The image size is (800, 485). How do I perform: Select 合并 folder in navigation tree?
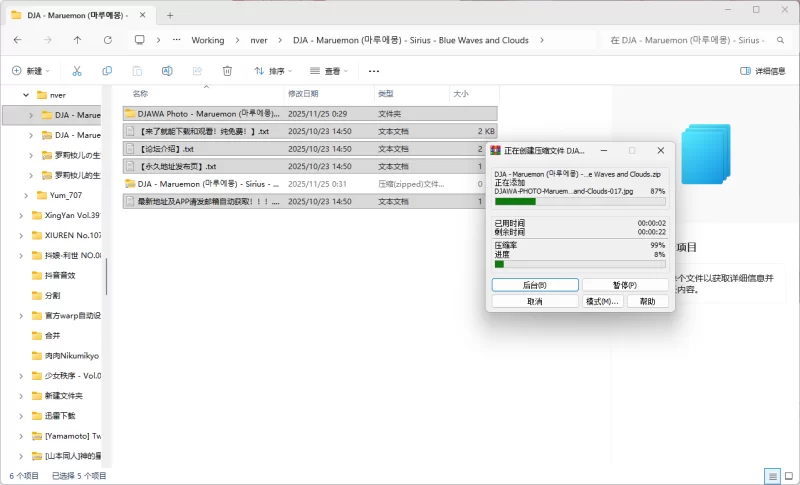52,336
